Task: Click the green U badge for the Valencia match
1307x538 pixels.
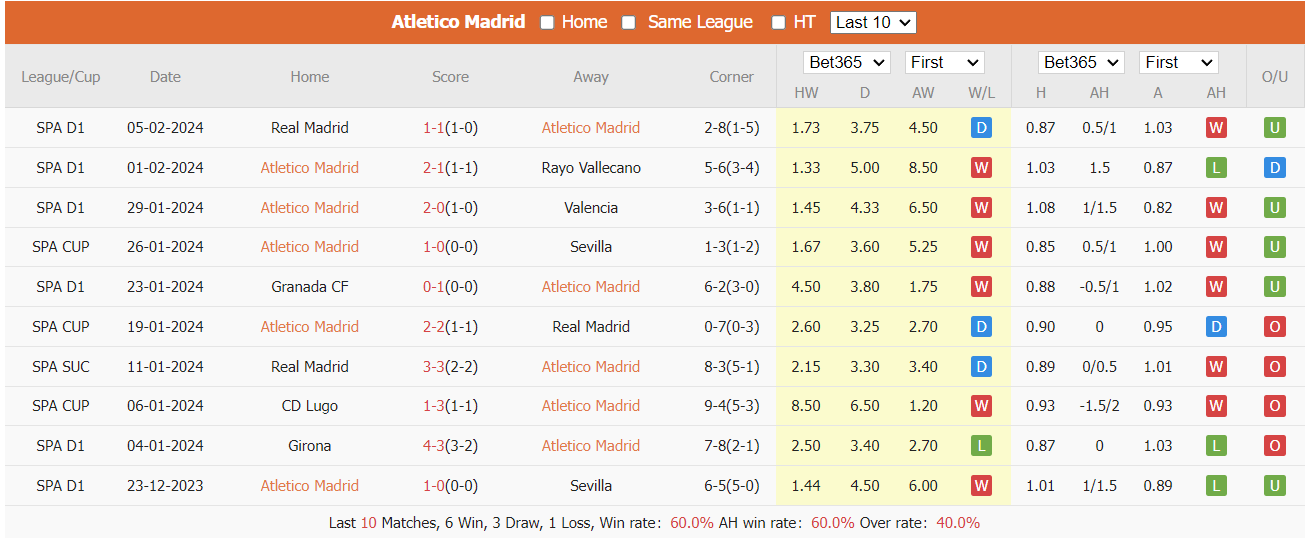Action: tap(1274, 208)
